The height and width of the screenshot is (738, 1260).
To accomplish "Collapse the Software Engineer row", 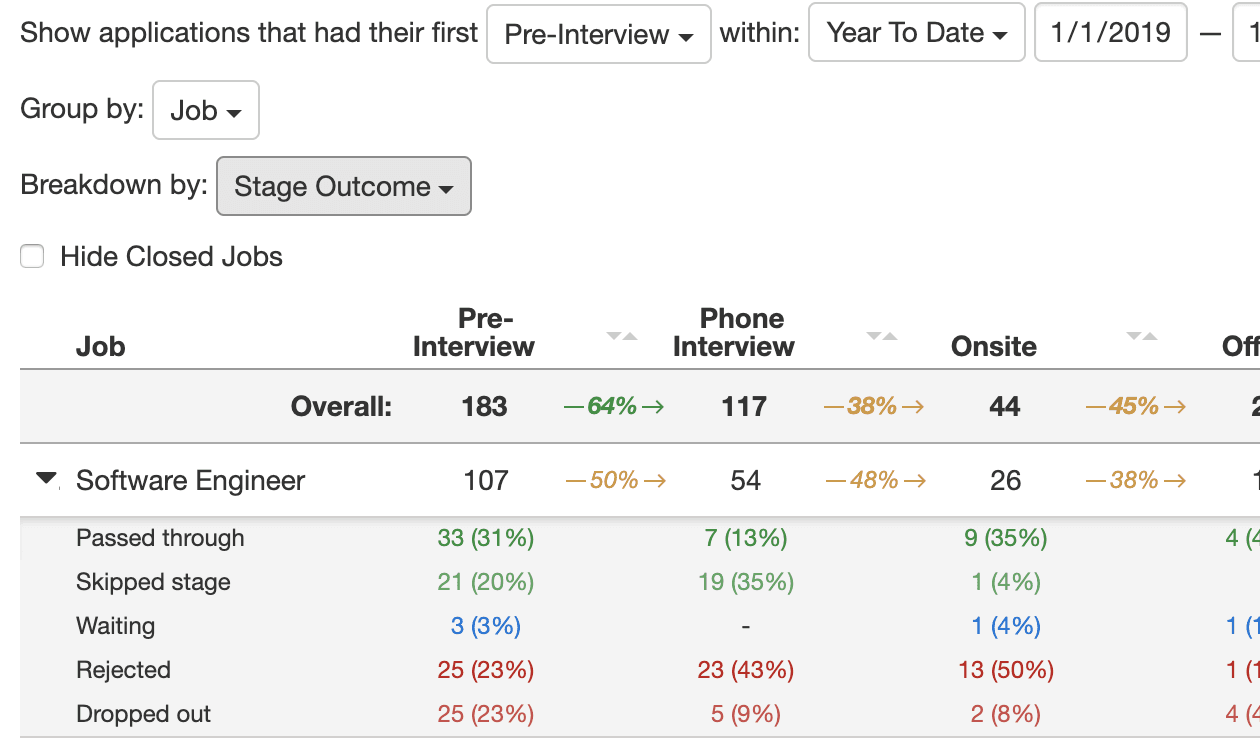I will 46,479.
